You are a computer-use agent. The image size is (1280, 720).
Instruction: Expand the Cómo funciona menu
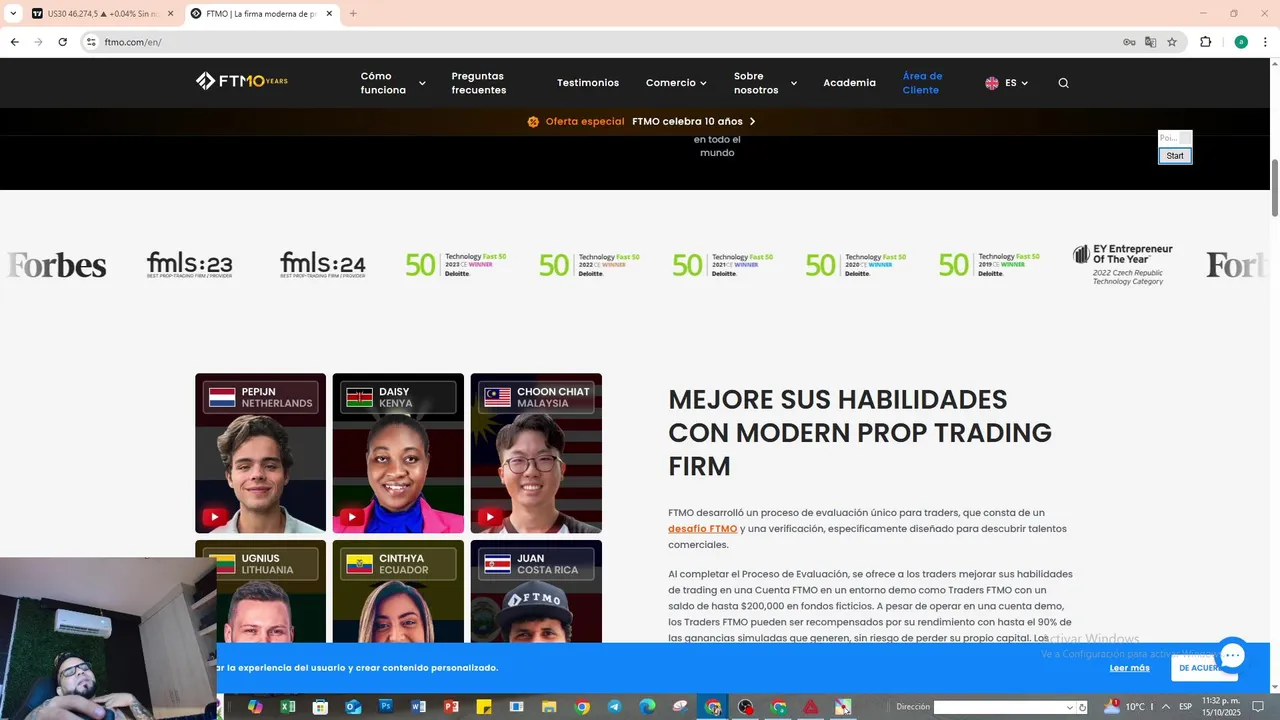pyautogui.click(x=393, y=83)
